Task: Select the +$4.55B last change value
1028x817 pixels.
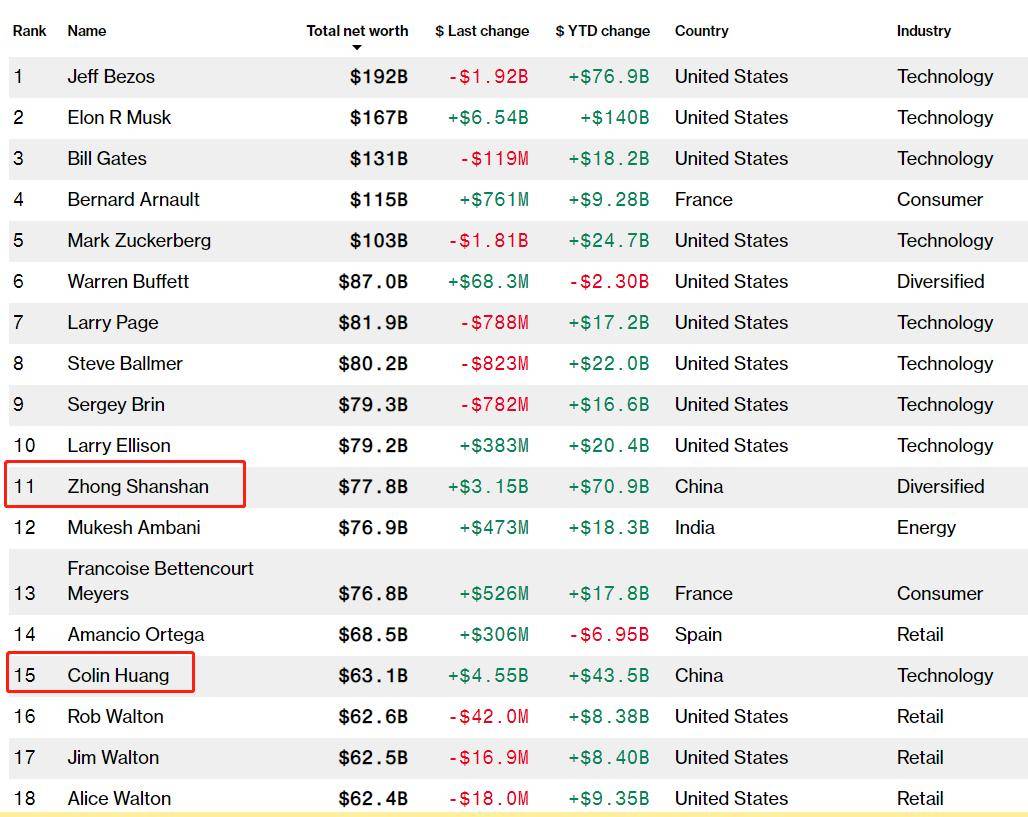Action: coord(488,675)
